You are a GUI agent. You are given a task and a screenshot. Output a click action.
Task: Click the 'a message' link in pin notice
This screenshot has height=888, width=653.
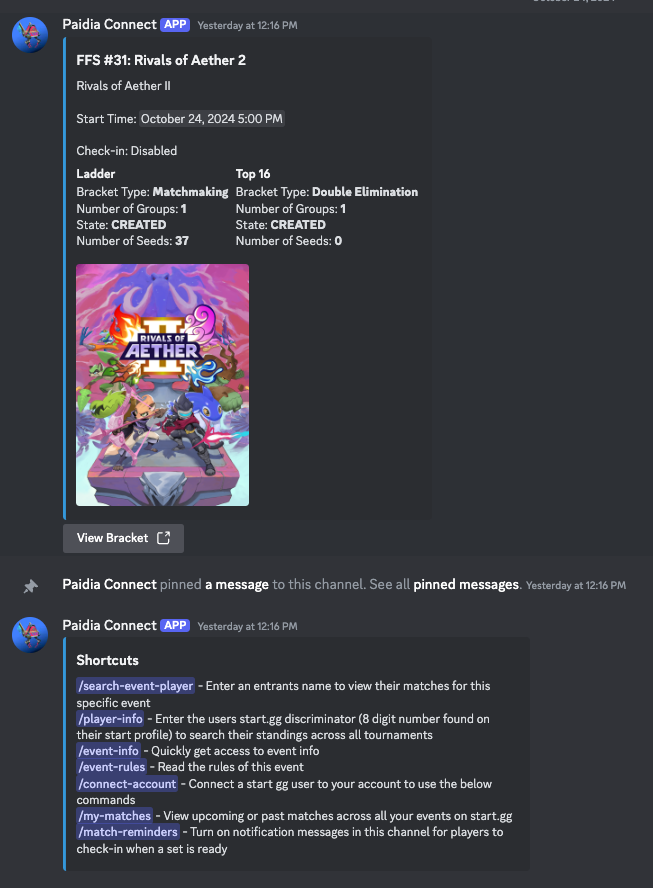tap(237, 584)
